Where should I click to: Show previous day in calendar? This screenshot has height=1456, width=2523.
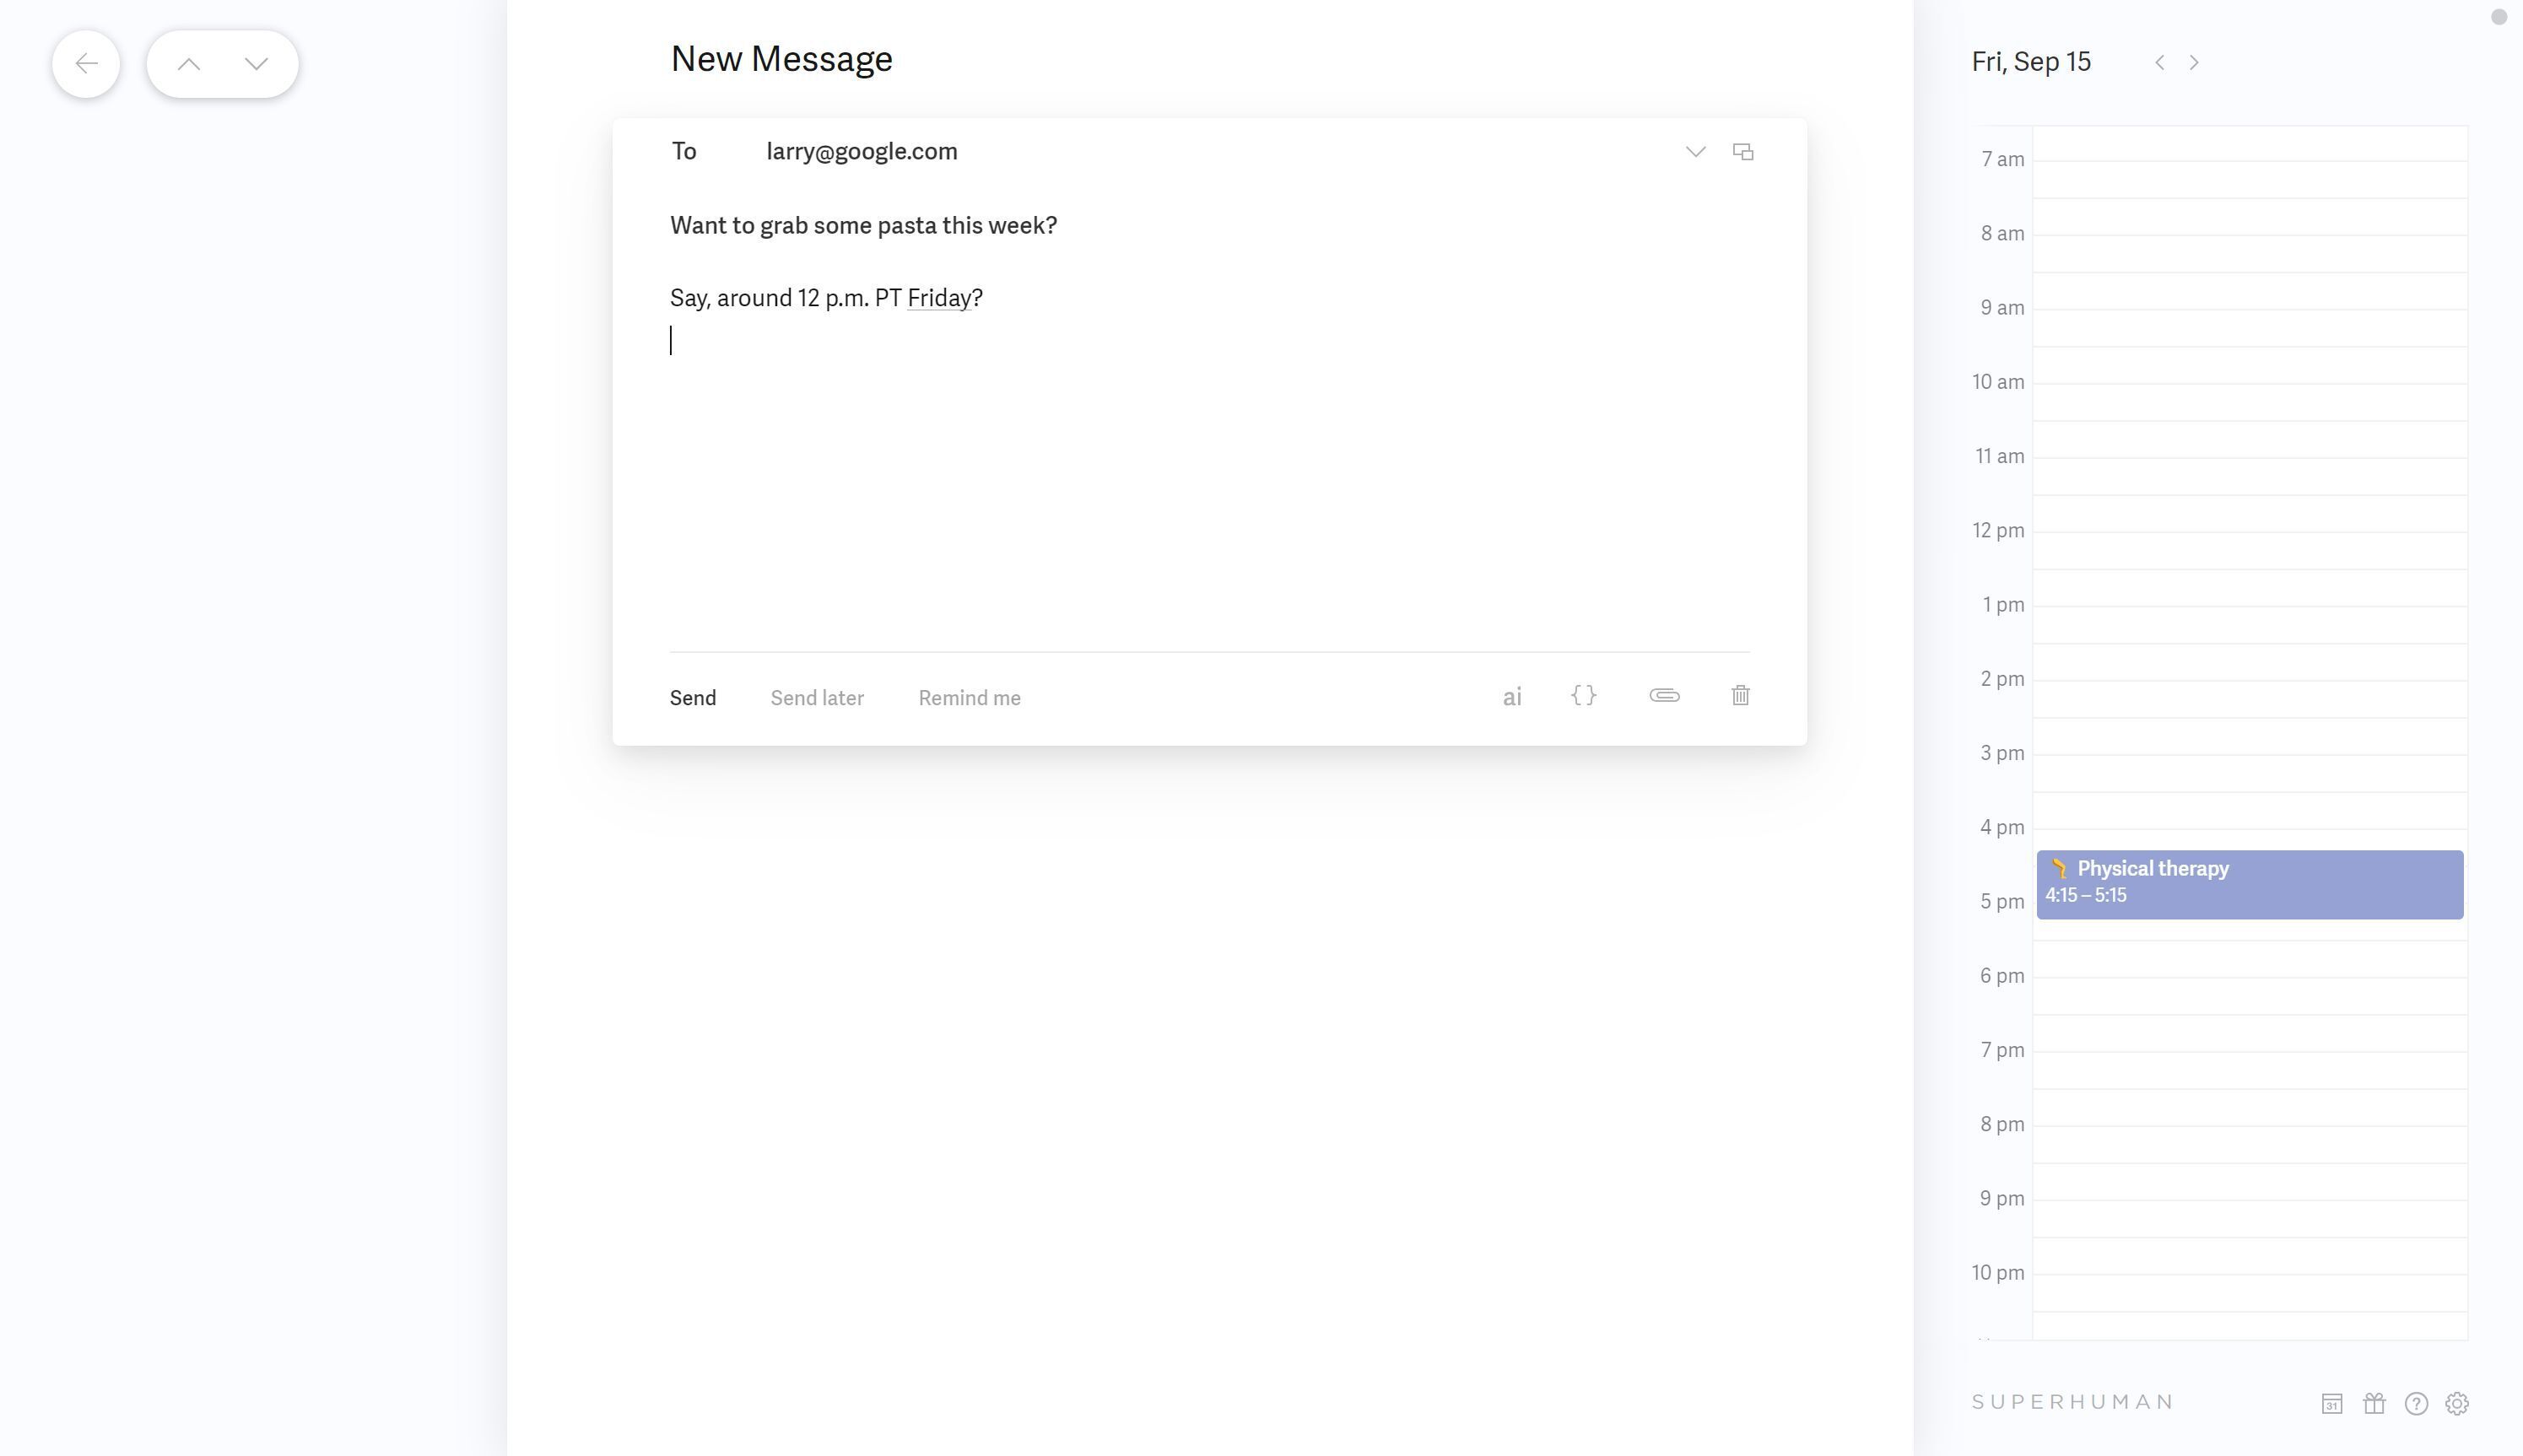(2159, 62)
